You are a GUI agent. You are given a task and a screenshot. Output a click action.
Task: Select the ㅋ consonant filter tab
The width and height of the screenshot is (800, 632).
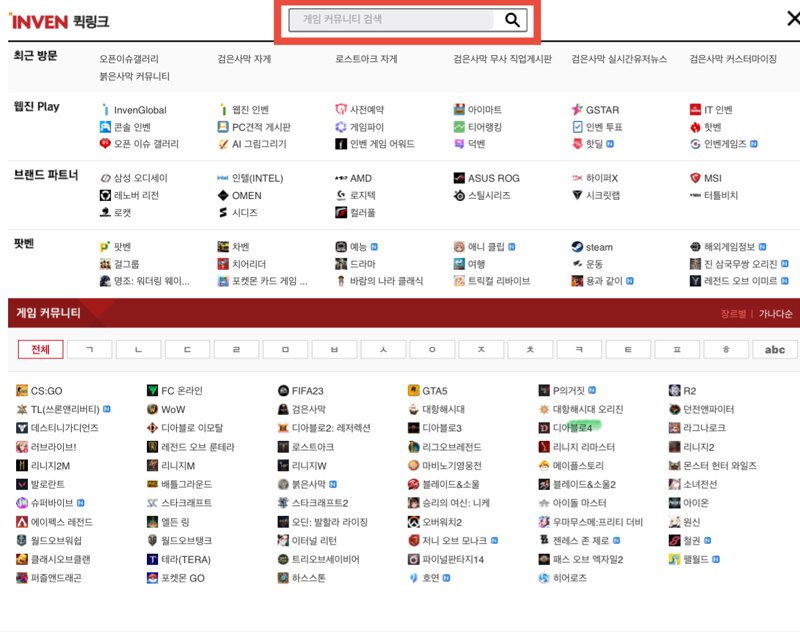pyautogui.click(x=579, y=349)
